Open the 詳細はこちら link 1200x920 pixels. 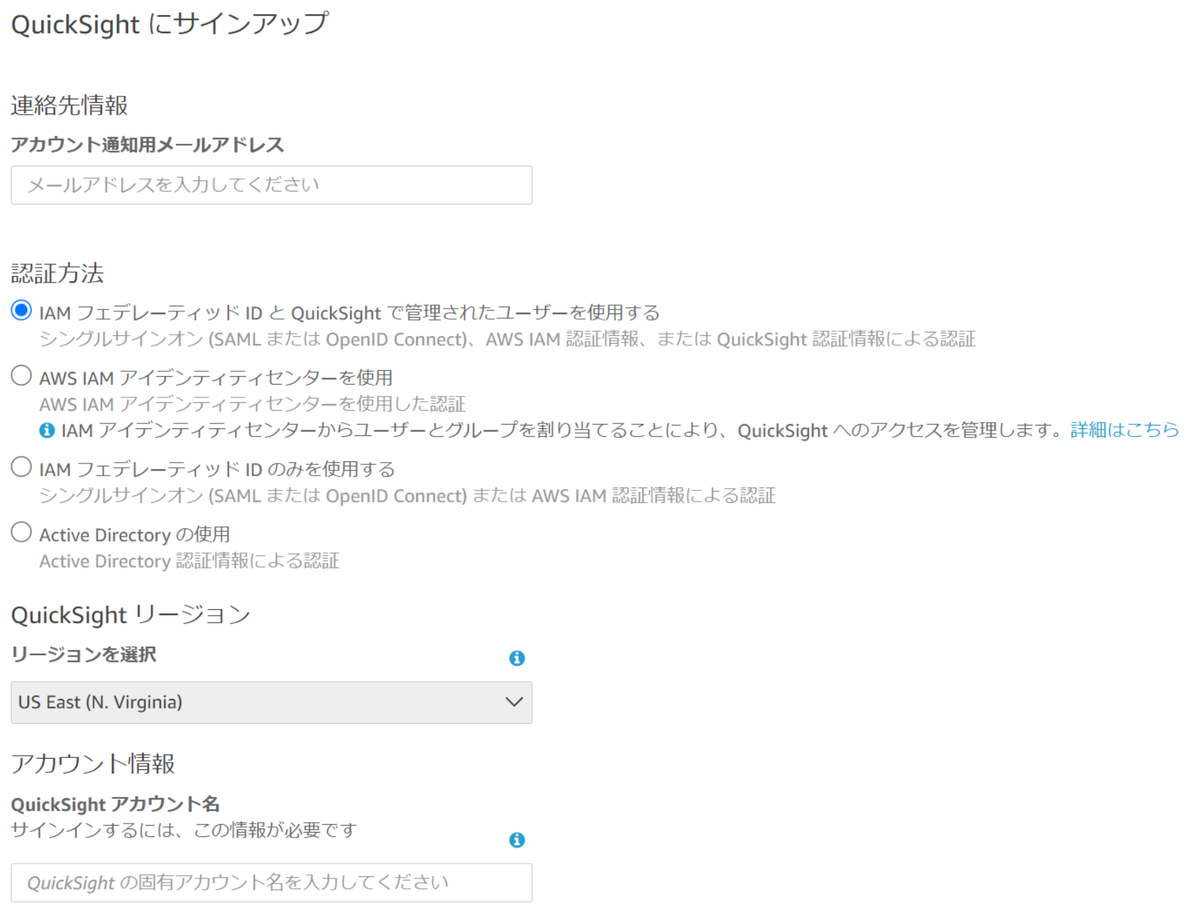pos(1125,431)
